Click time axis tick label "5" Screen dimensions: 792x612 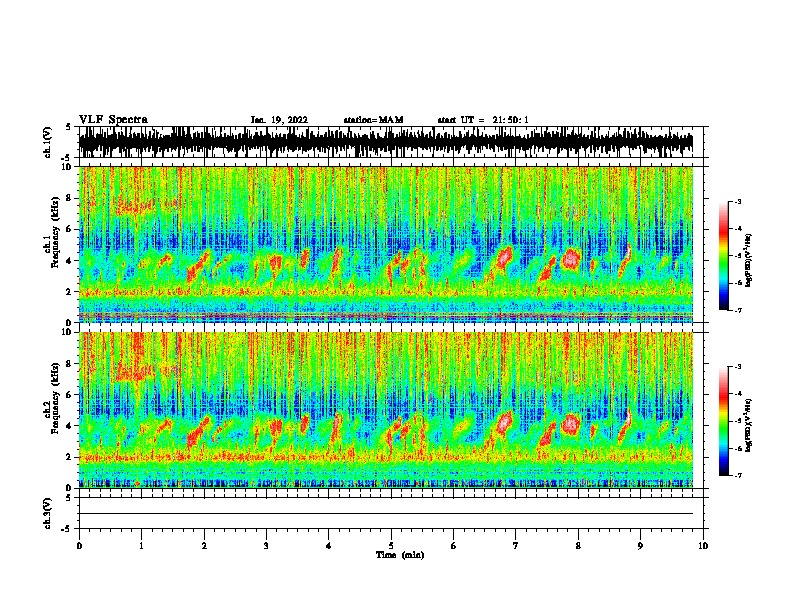pos(391,546)
